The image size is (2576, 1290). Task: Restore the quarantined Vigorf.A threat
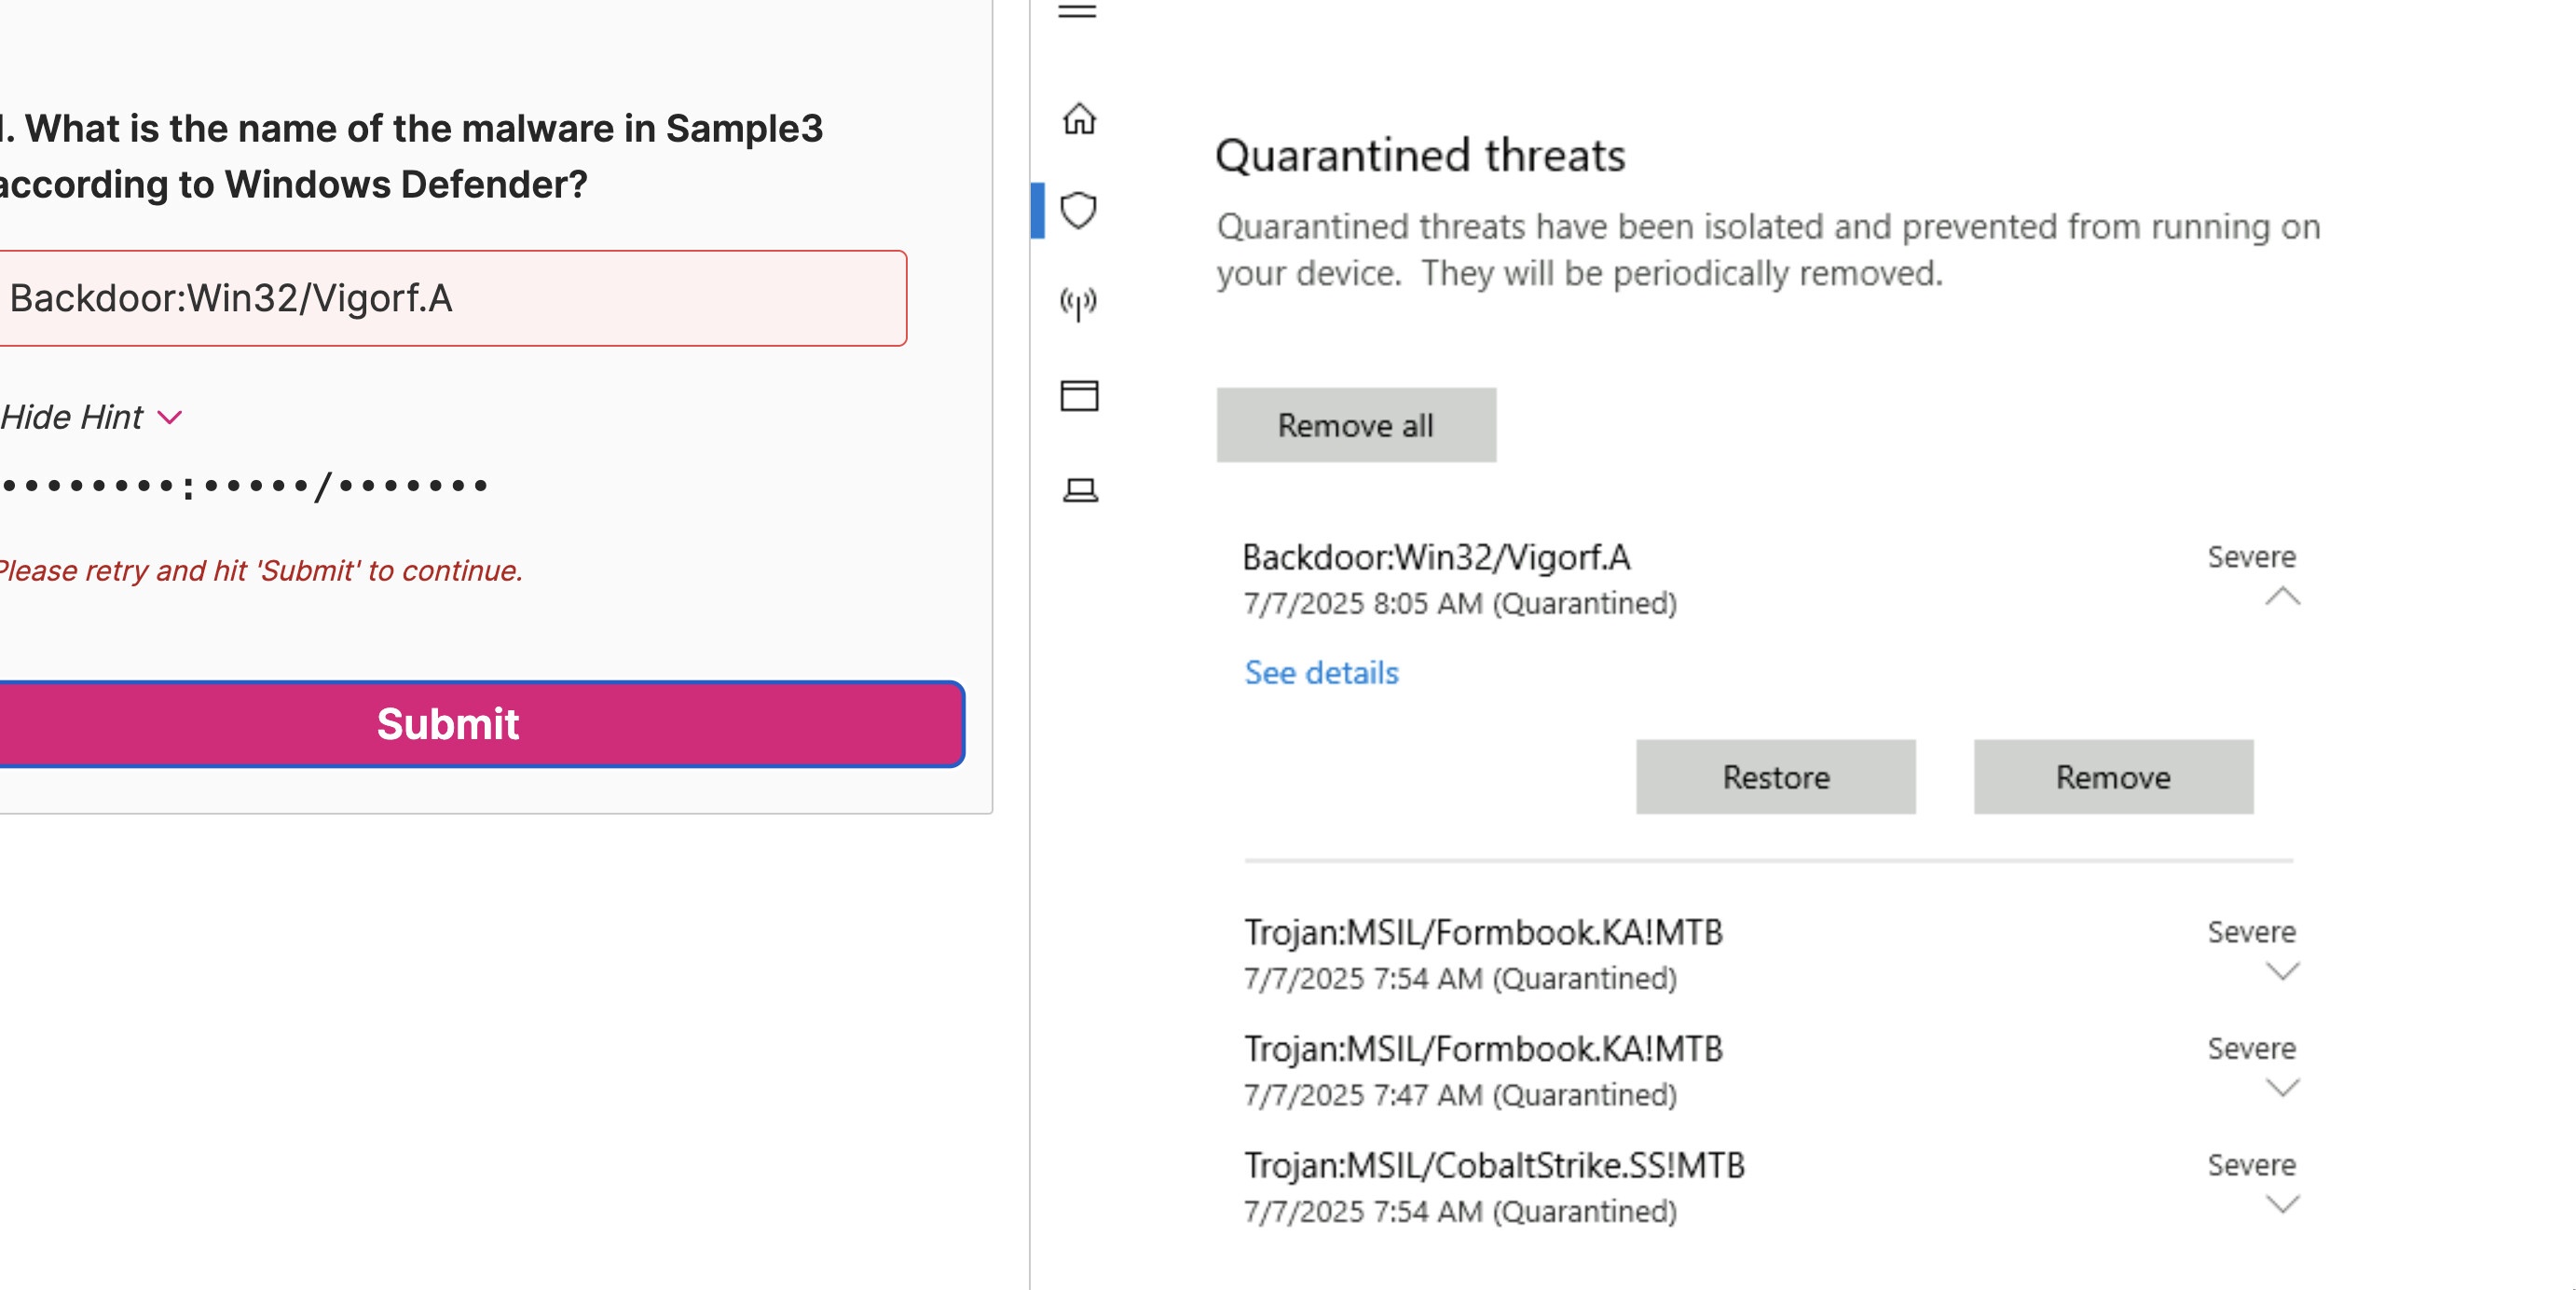coord(1775,777)
